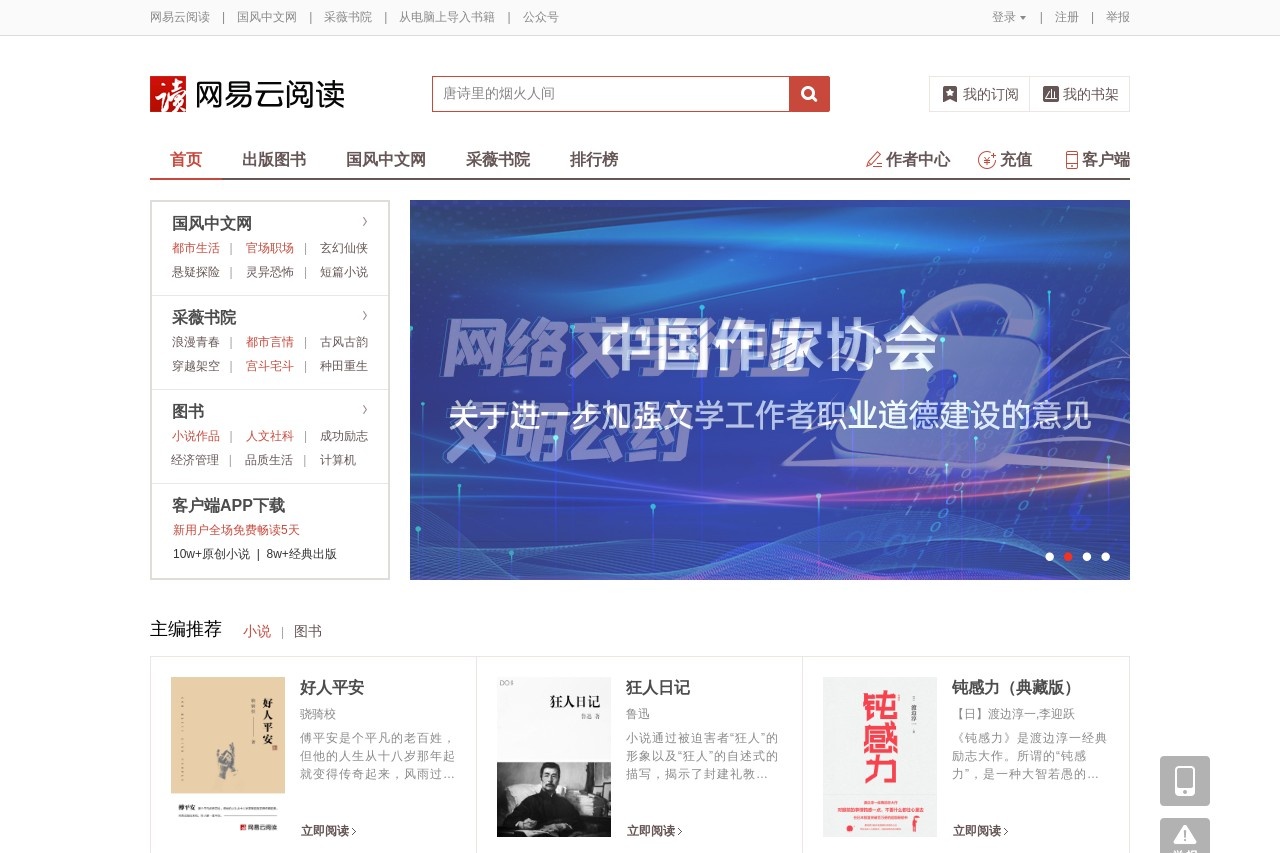This screenshot has height=853, width=1280.
Task: Open the 我的订阅 button
Action: [980, 94]
